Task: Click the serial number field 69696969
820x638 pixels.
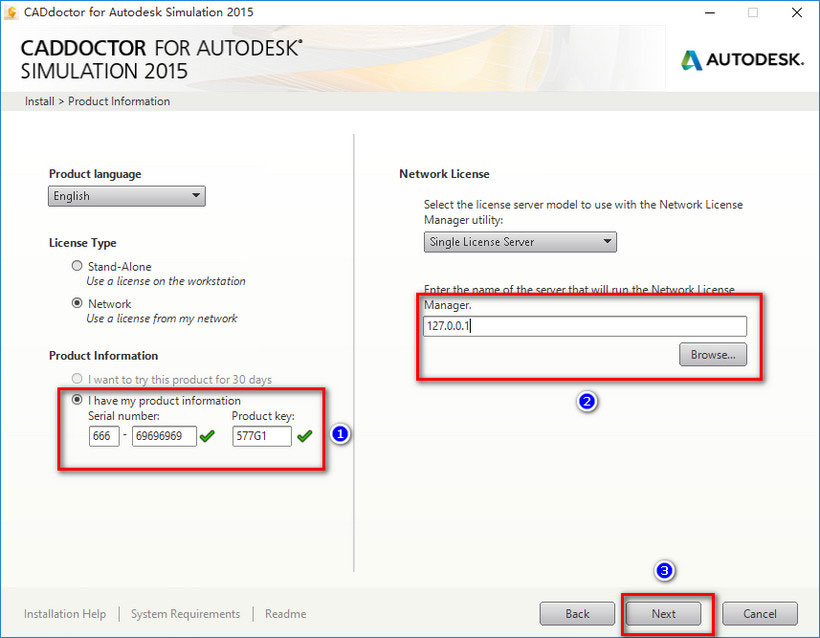Action: (x=164, y=436)
